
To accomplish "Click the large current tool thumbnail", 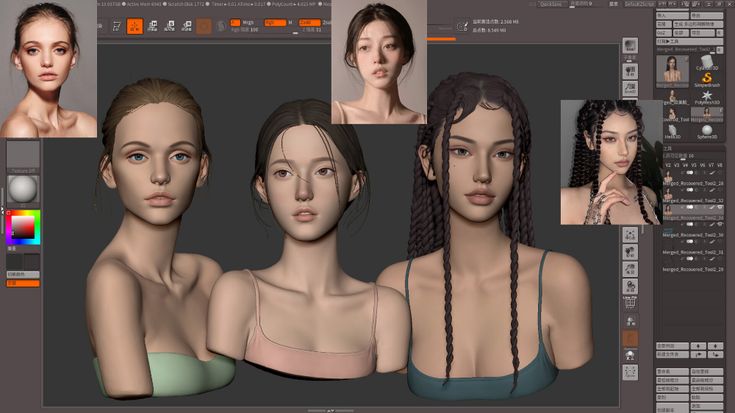I will click(673, 71).
